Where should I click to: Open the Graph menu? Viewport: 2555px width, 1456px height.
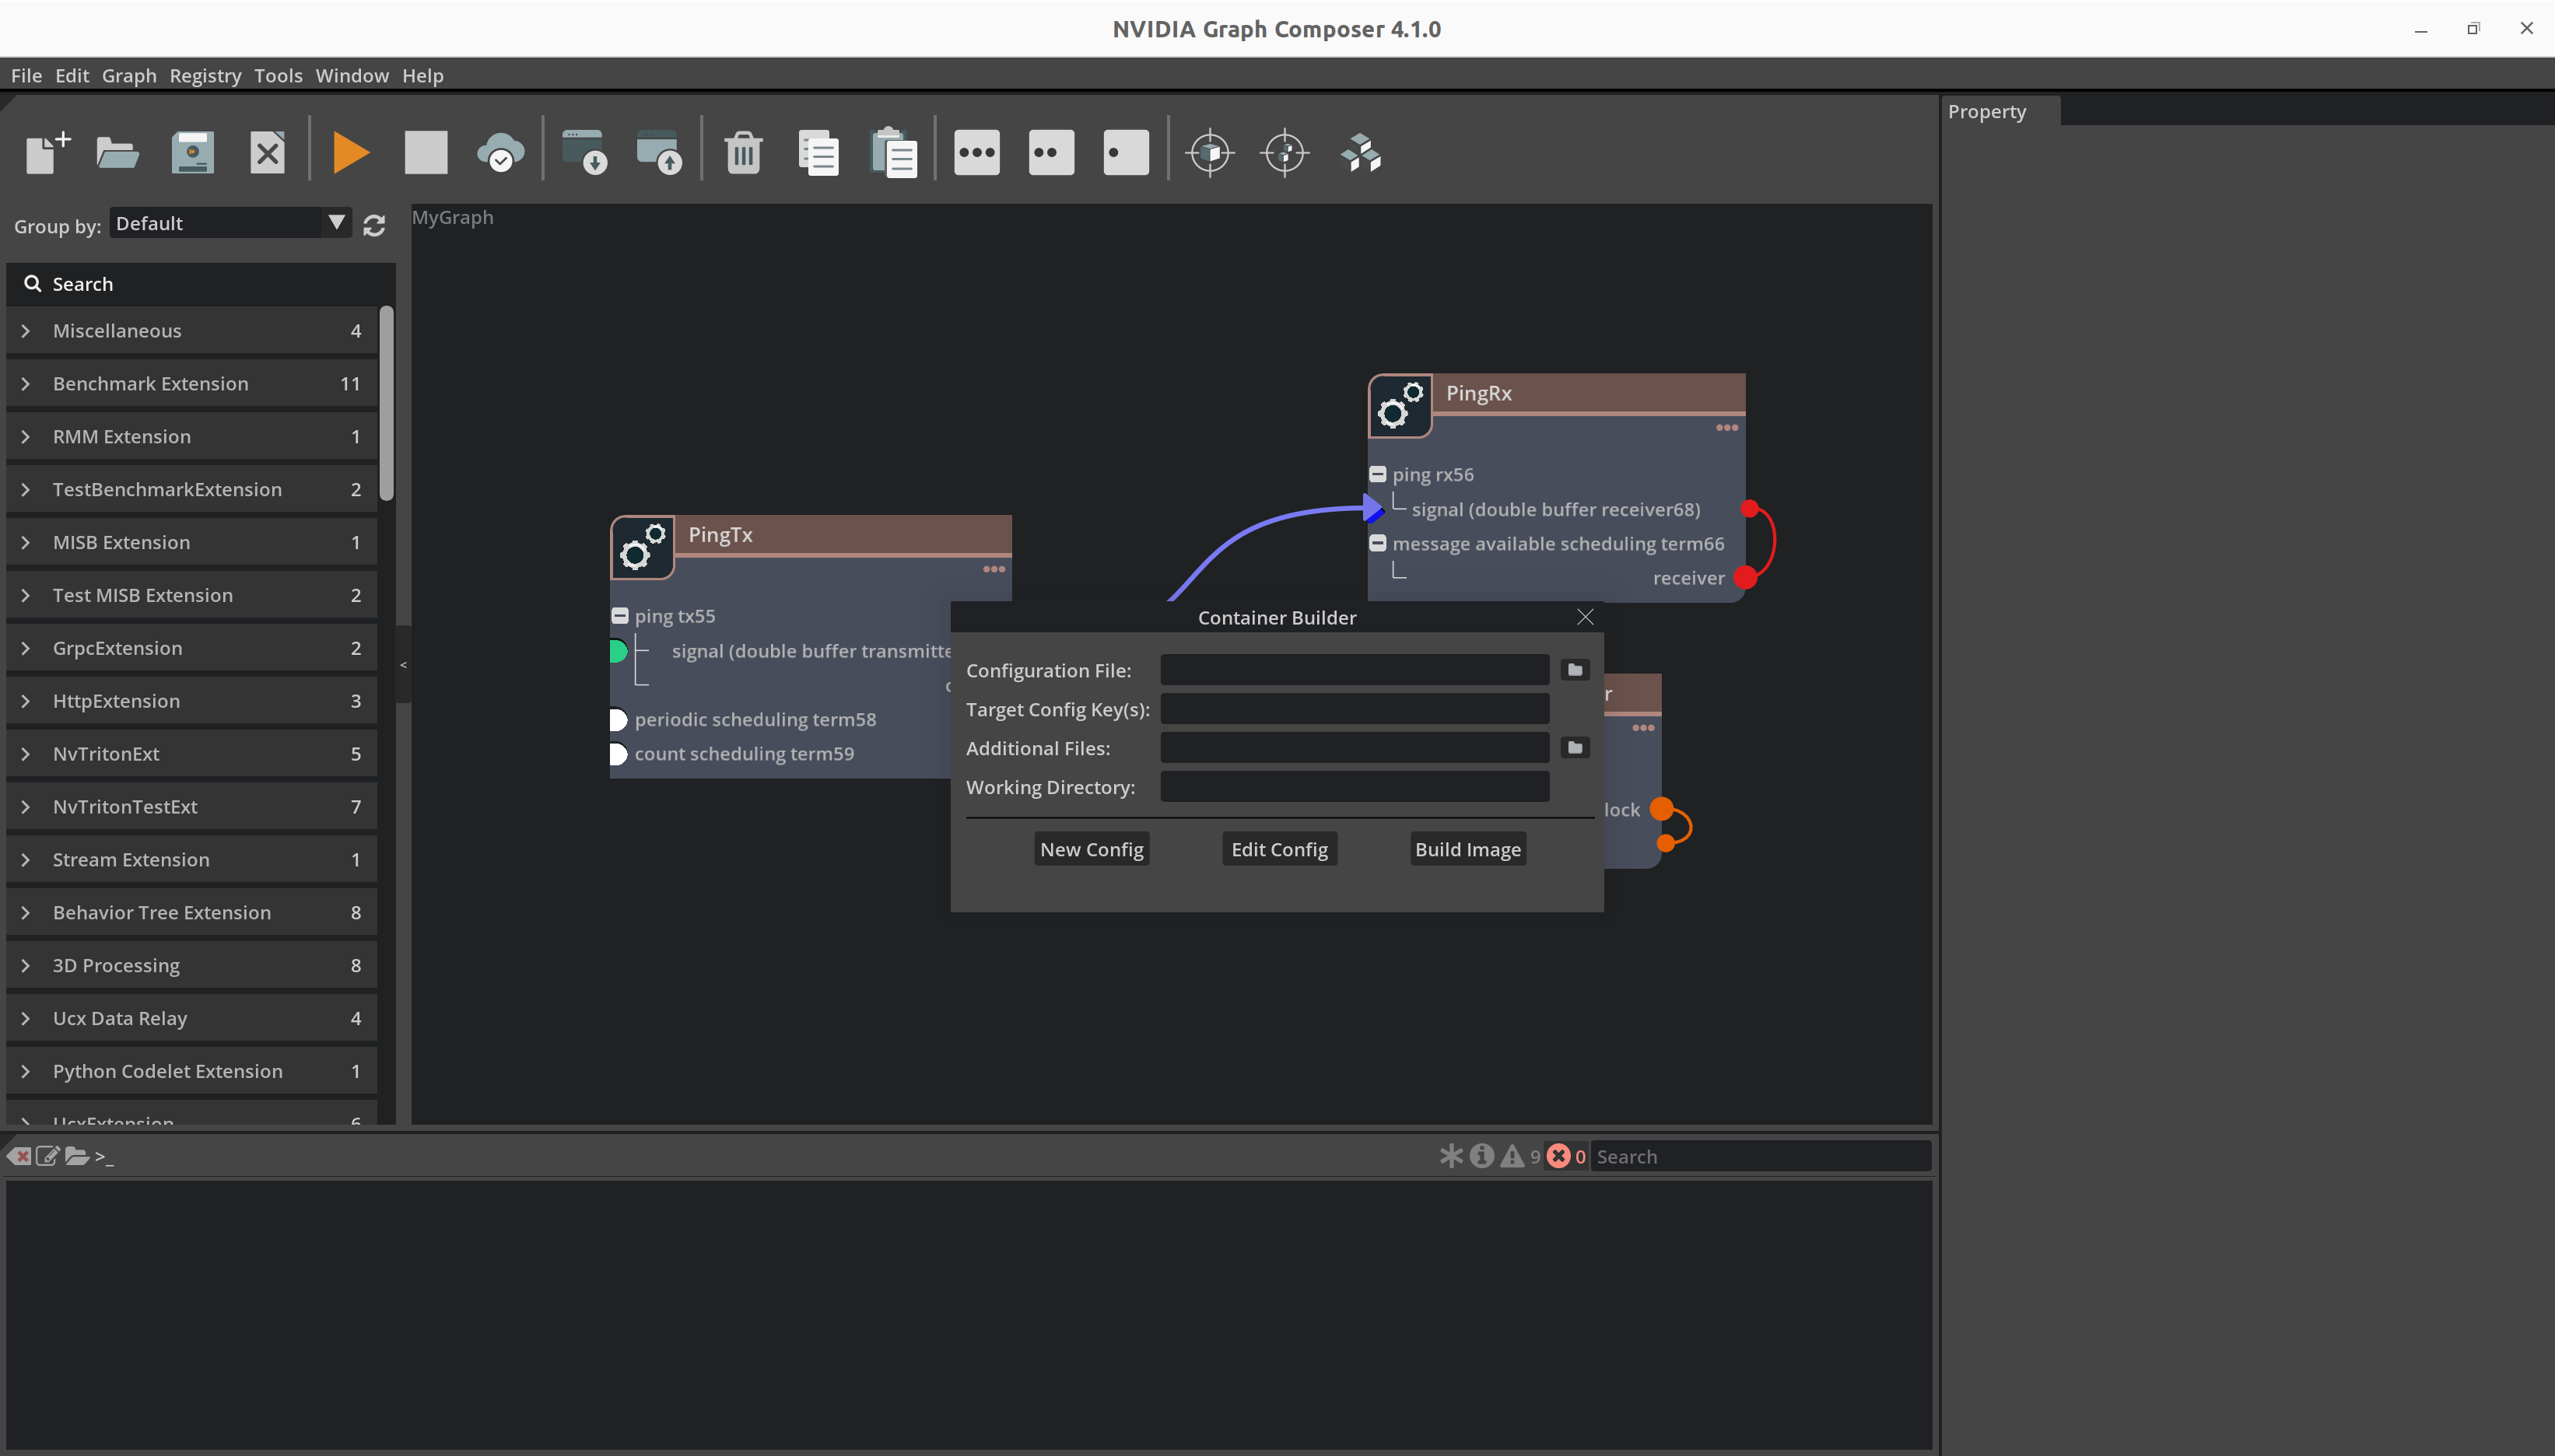(x=129, y=76)
